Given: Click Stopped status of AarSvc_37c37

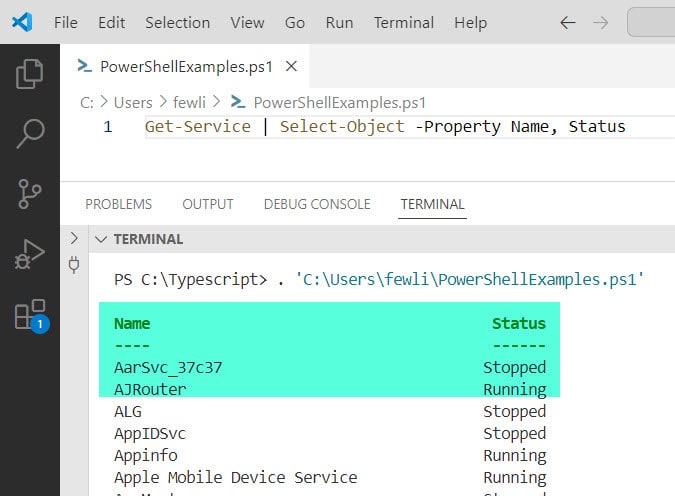Looking at the screenshot, I should [x=514, y=368].
